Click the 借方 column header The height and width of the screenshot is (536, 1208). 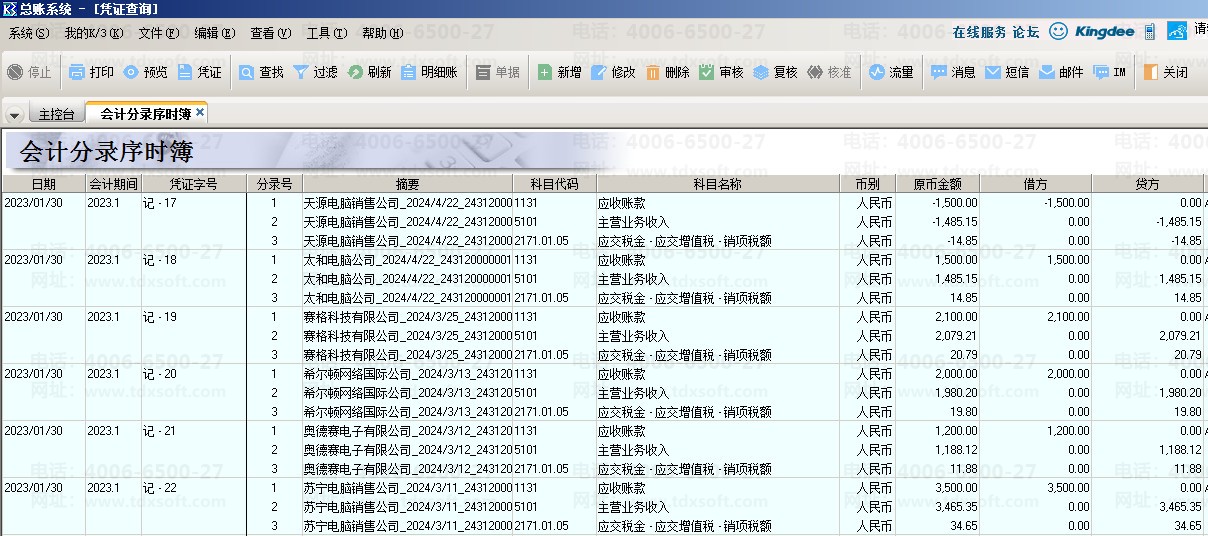click(x=1036, y=184)
